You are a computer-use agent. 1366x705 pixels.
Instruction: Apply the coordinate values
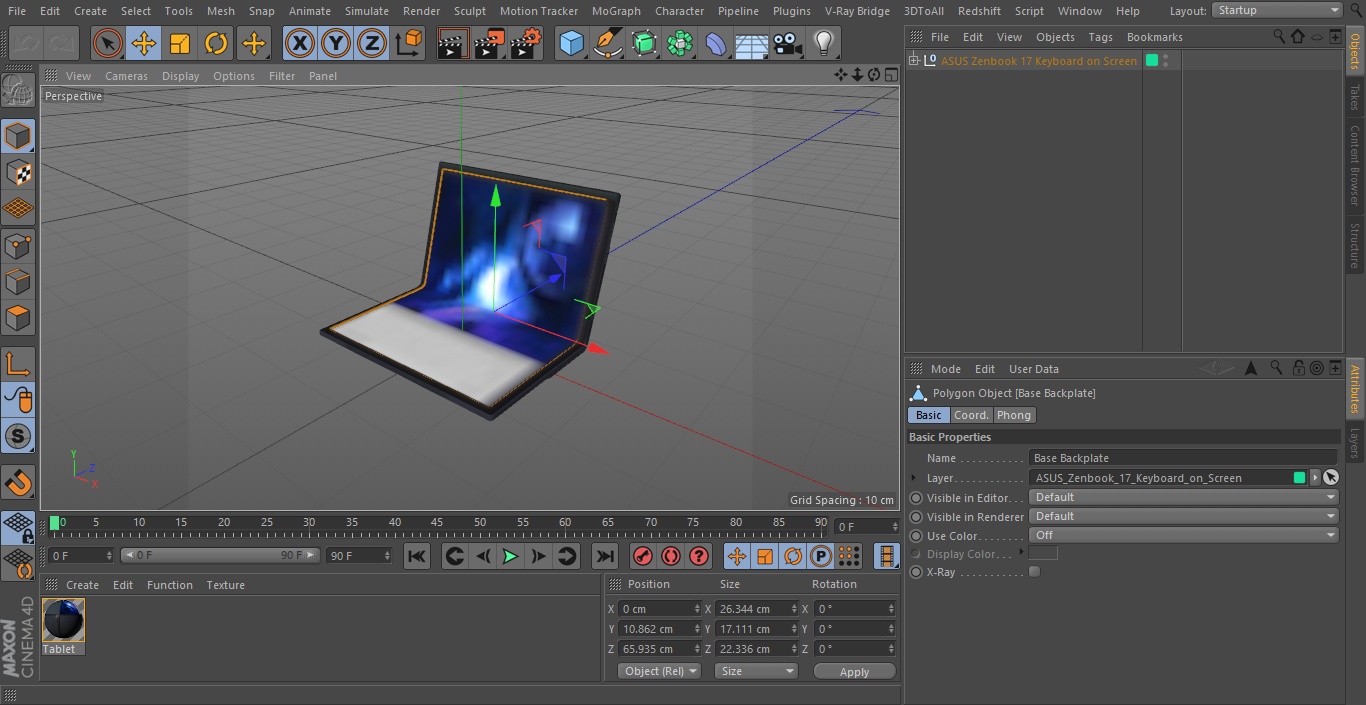click(854, 672)
